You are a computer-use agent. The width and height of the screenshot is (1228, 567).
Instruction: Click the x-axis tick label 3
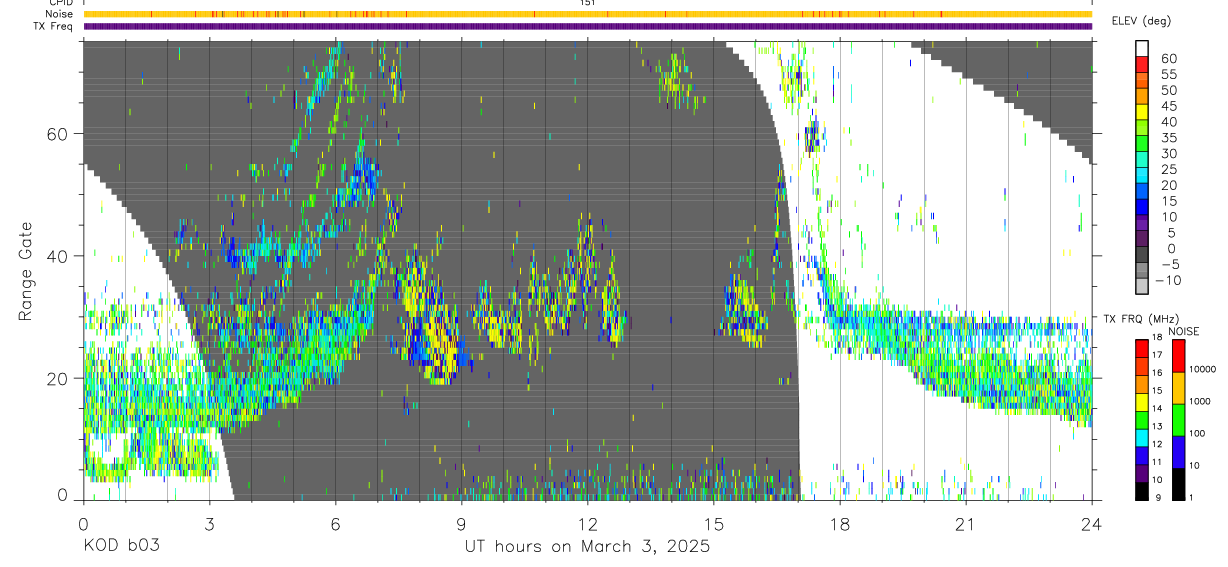pyautogui.click(x=209, y=523)
